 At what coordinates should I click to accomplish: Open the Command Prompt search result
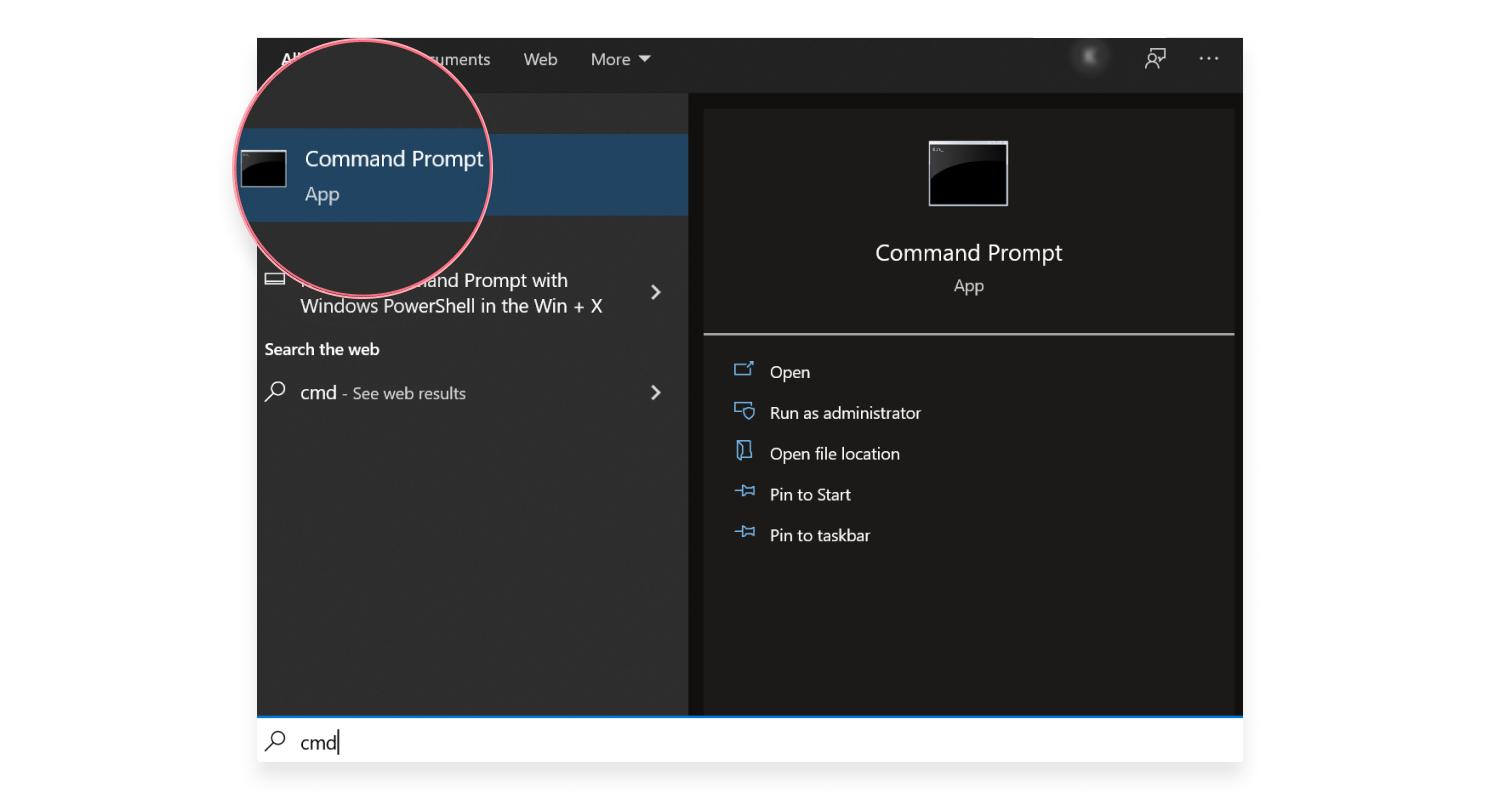click(472, 176)
